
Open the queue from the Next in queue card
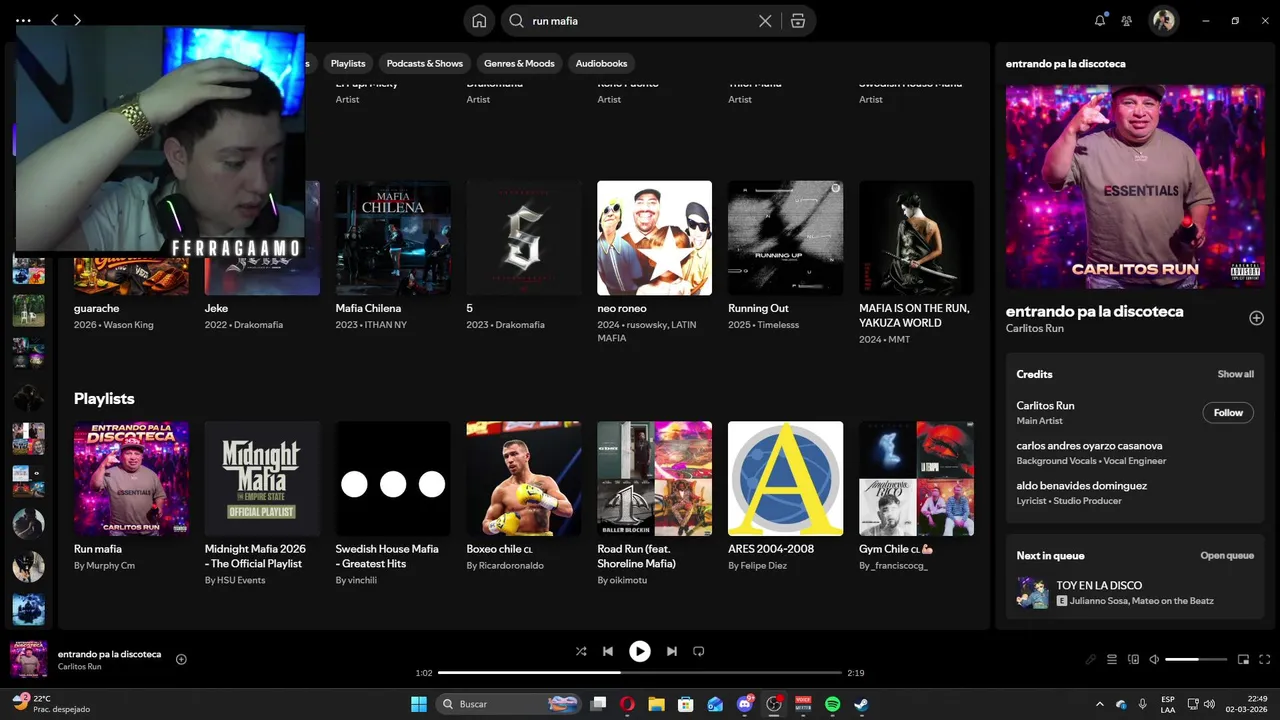tap(1227, 556)
